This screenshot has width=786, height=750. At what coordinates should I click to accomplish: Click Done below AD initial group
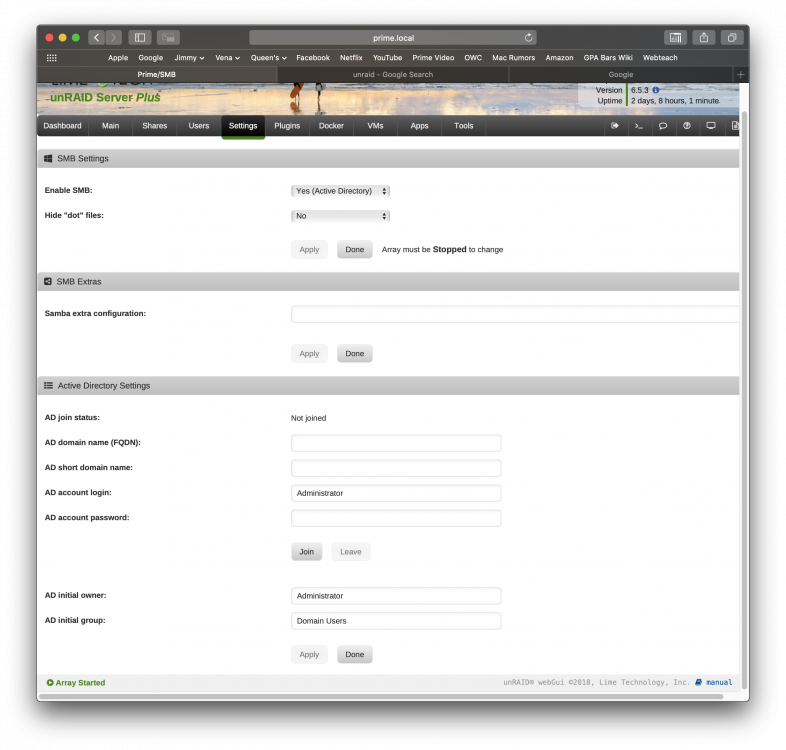354,654
